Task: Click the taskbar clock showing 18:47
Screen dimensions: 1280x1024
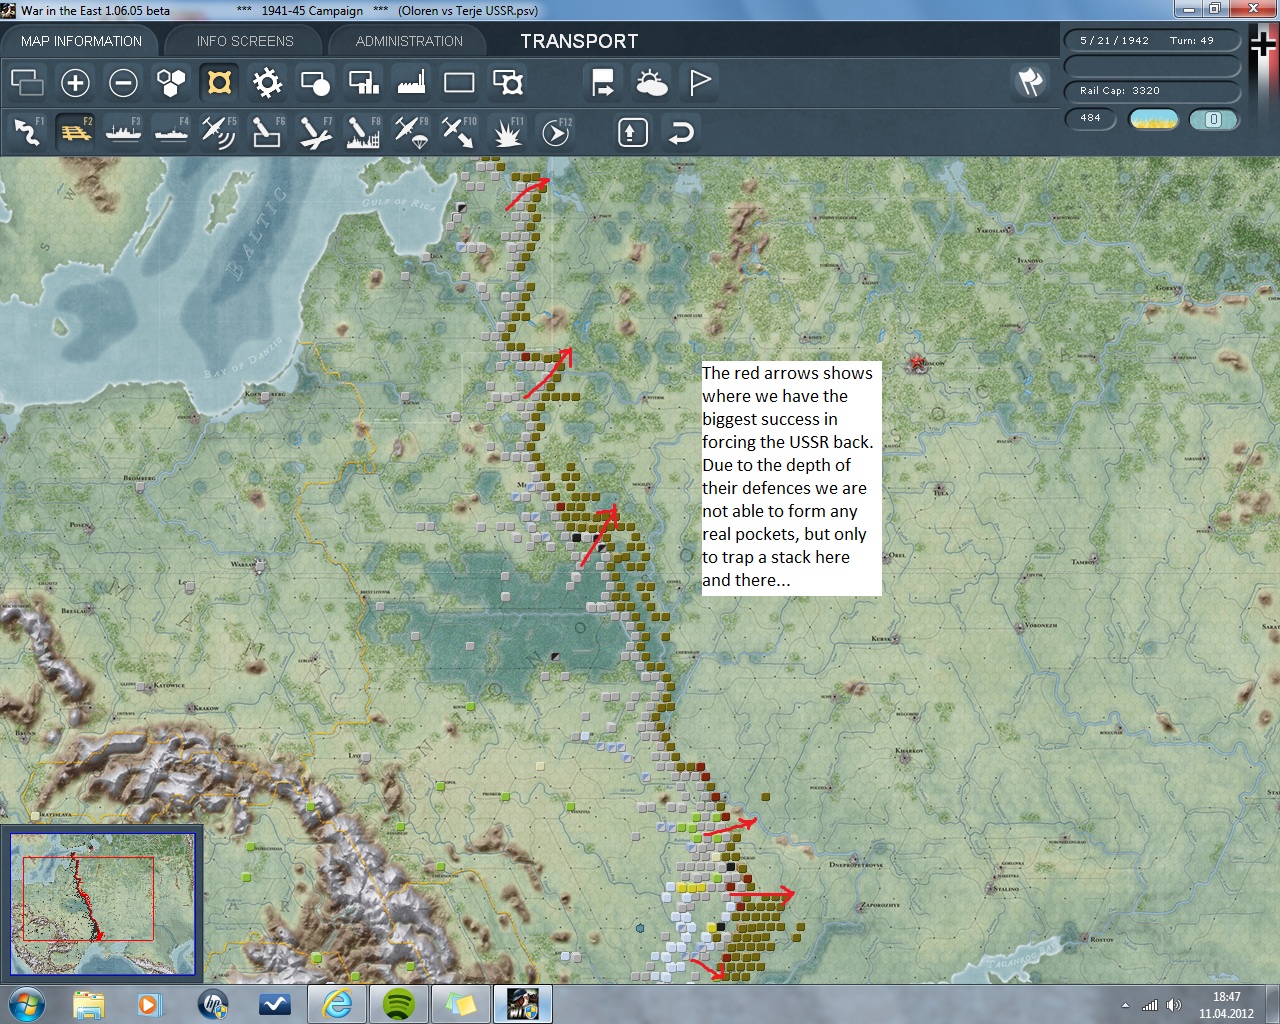Action: coord(1226,1005)
